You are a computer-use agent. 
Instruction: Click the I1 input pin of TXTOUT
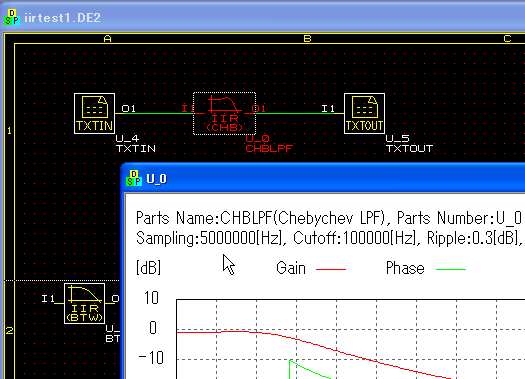[328, 108]
